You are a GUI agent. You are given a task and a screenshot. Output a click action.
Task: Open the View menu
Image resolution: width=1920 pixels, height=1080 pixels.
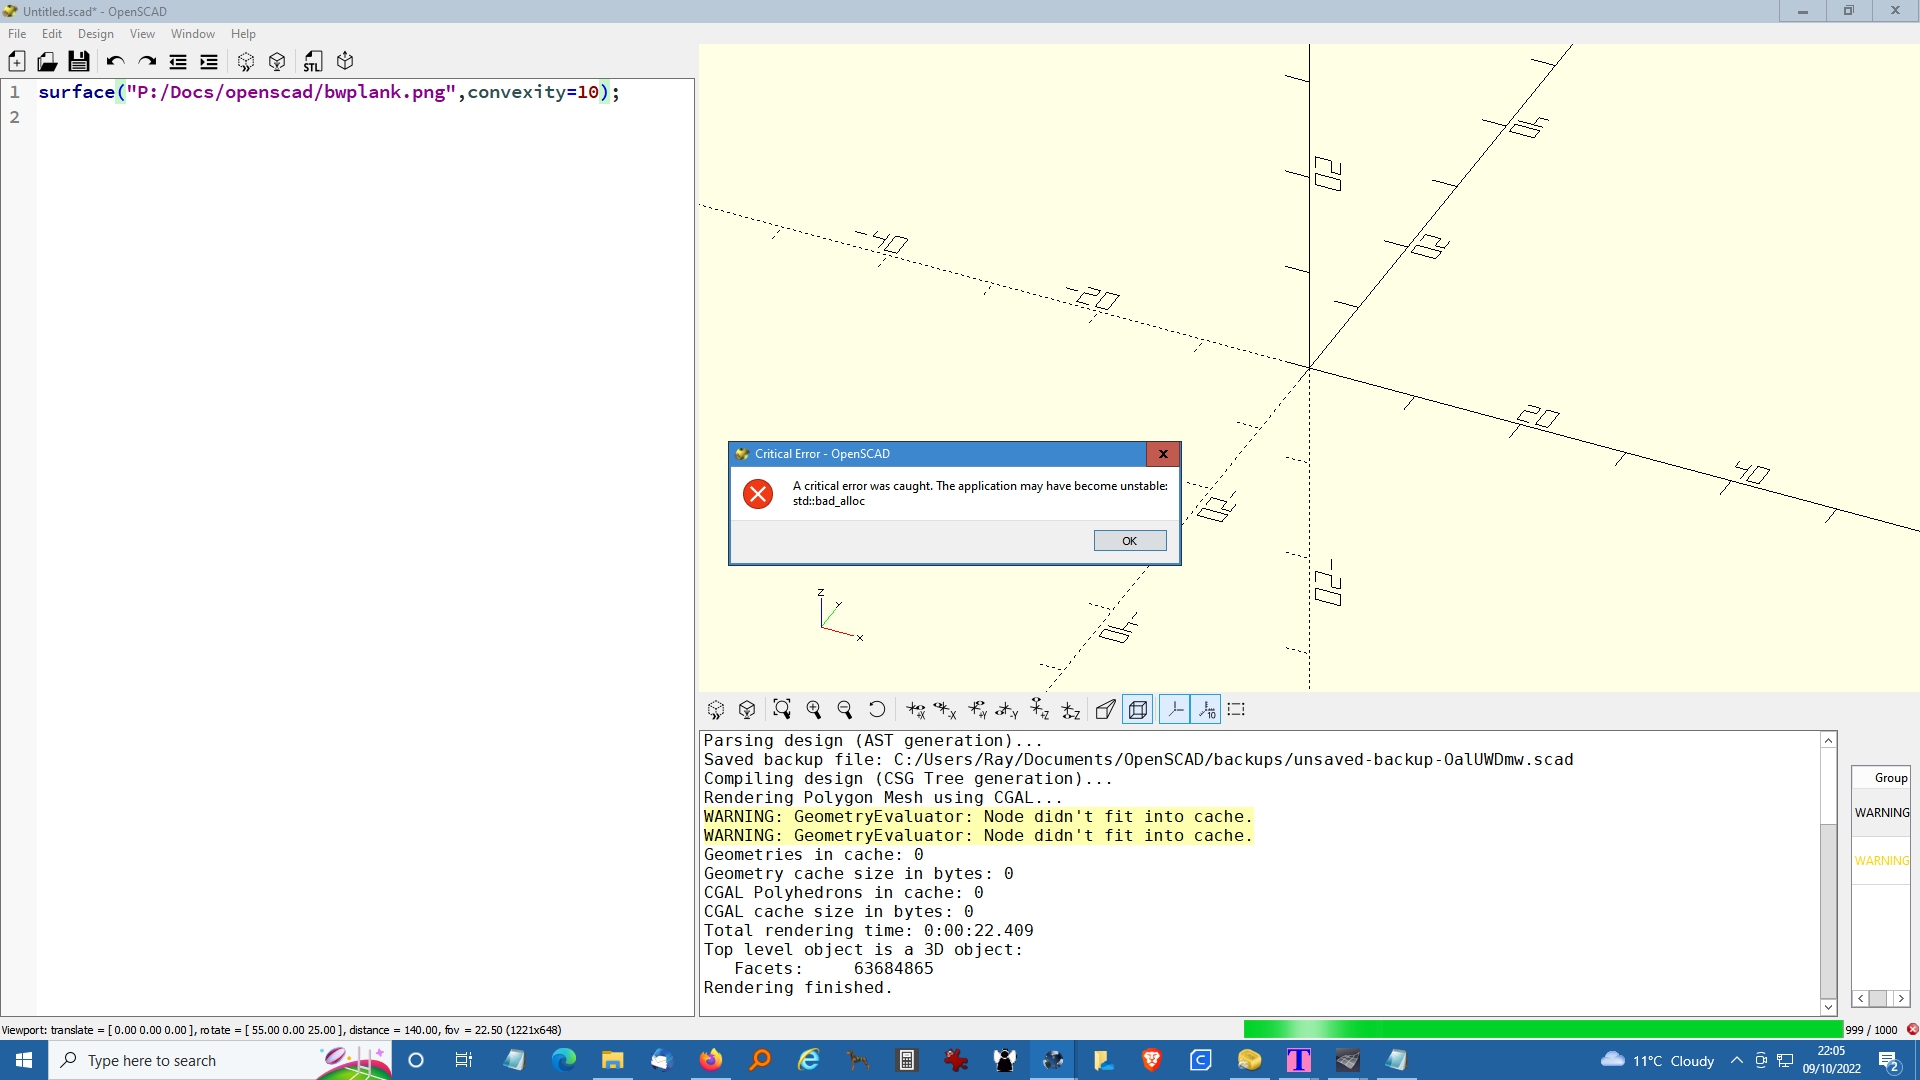[x=142, y=34]
